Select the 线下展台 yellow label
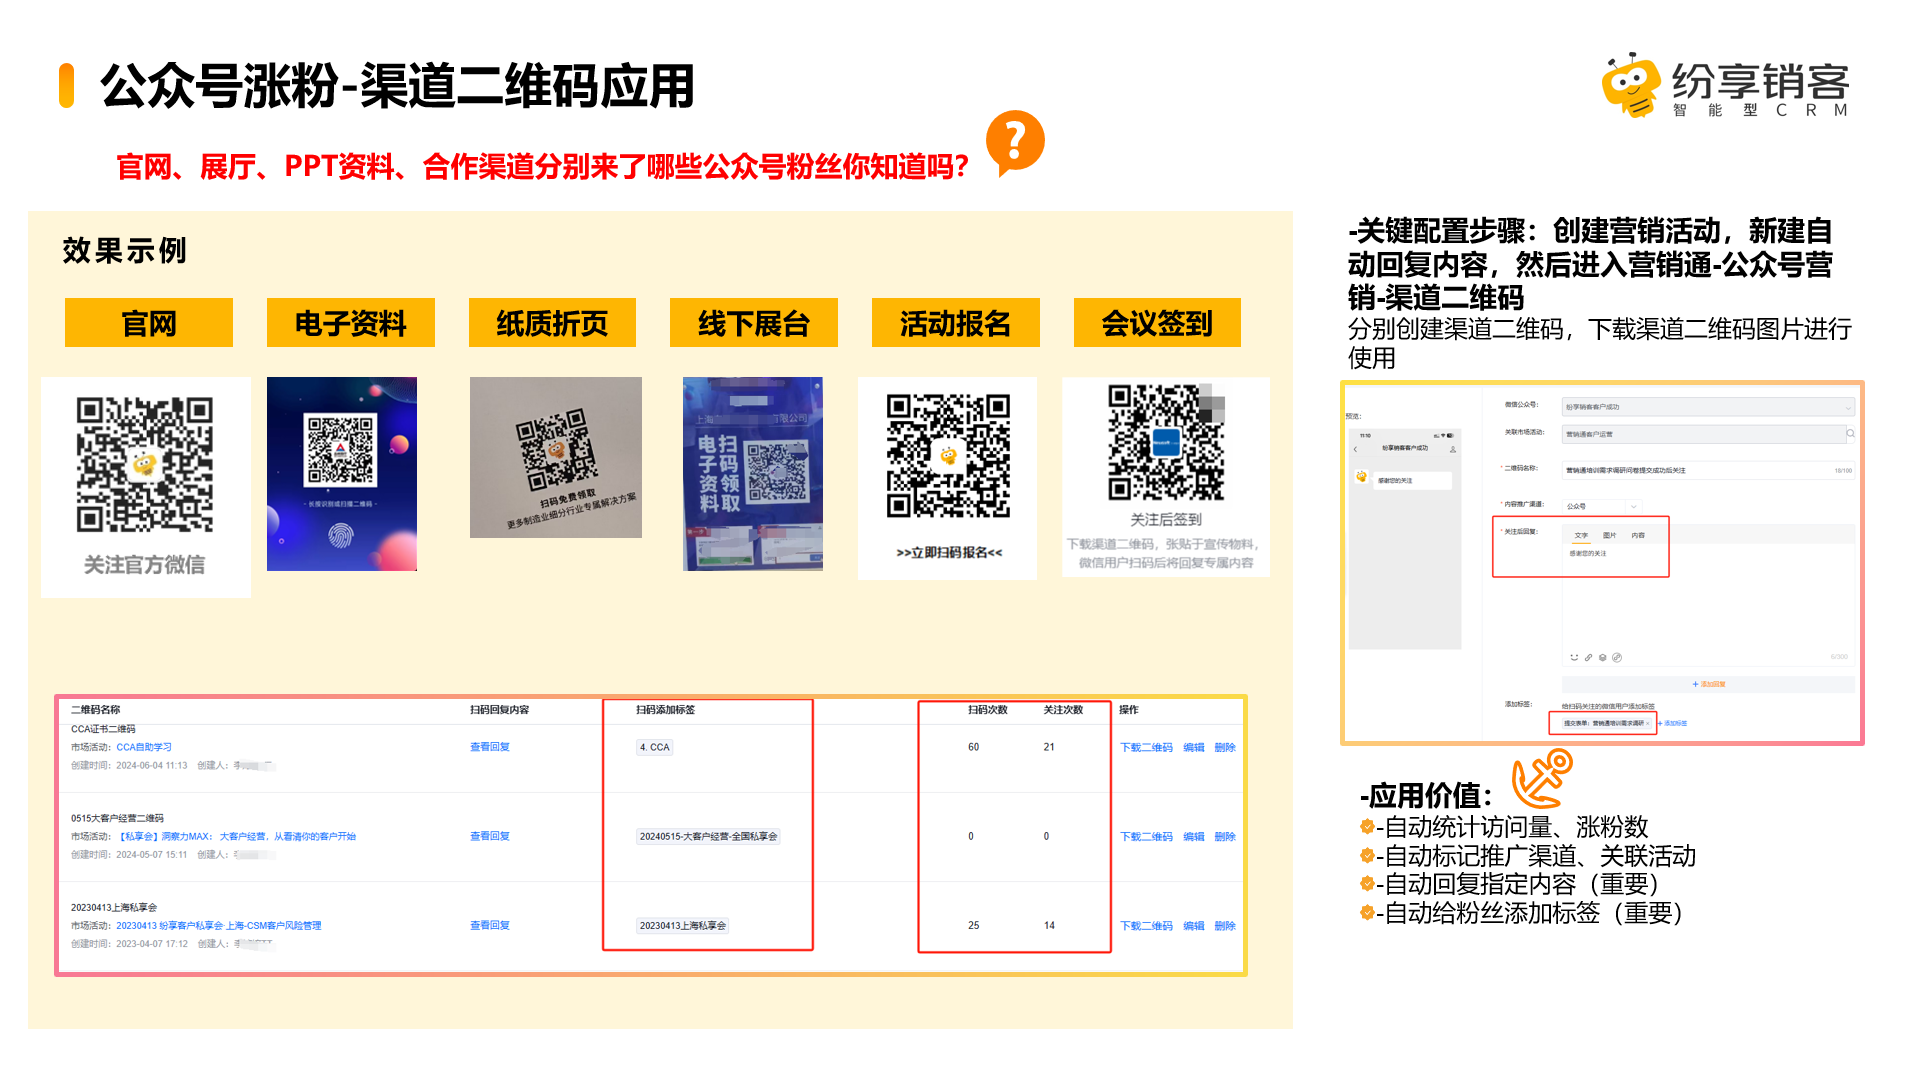The image size is (1909, 1068). click(754, 323)
